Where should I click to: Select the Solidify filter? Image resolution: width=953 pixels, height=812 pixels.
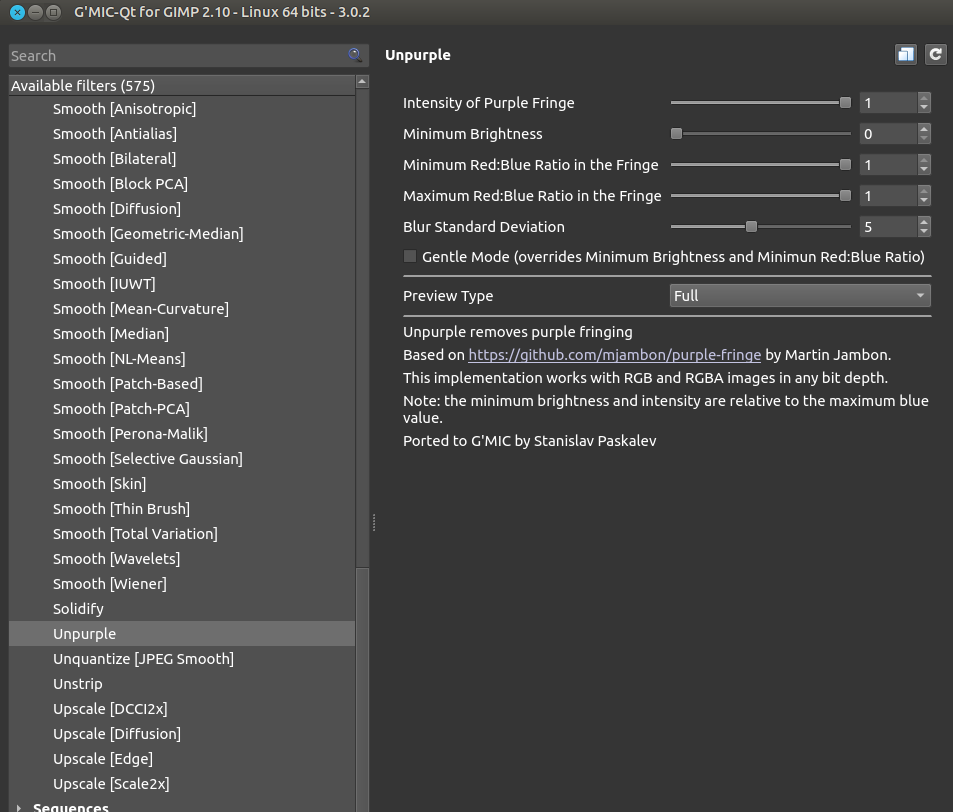[x=182, y=608]
